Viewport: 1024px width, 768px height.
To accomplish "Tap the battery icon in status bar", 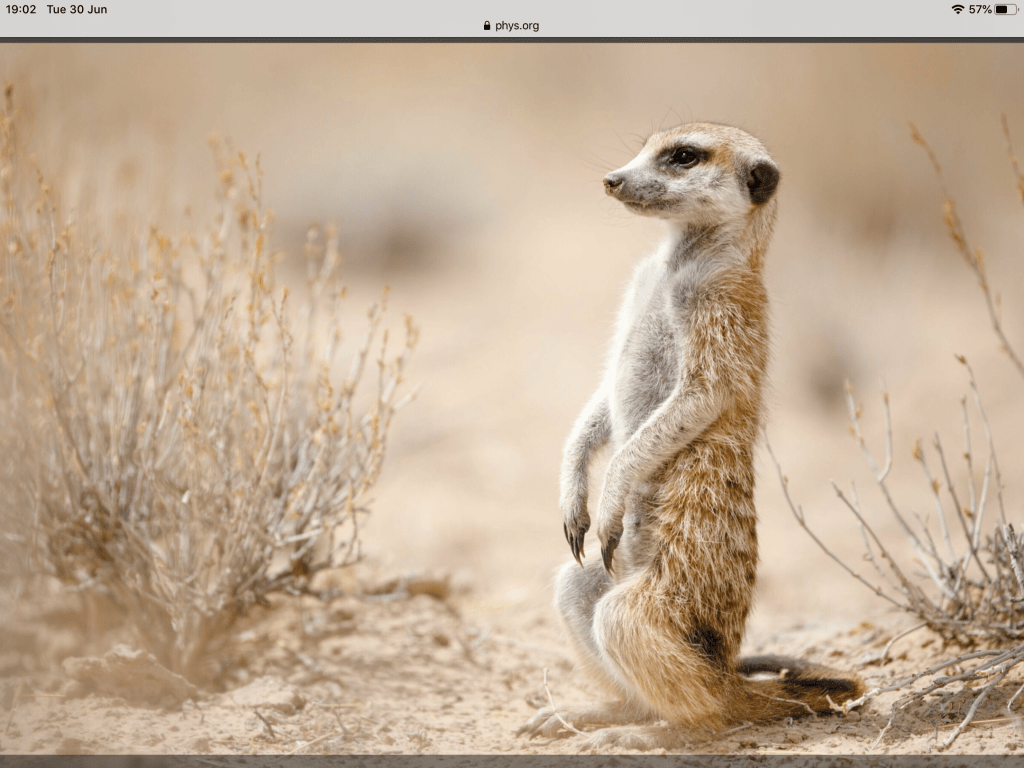I will (1005, 9).
